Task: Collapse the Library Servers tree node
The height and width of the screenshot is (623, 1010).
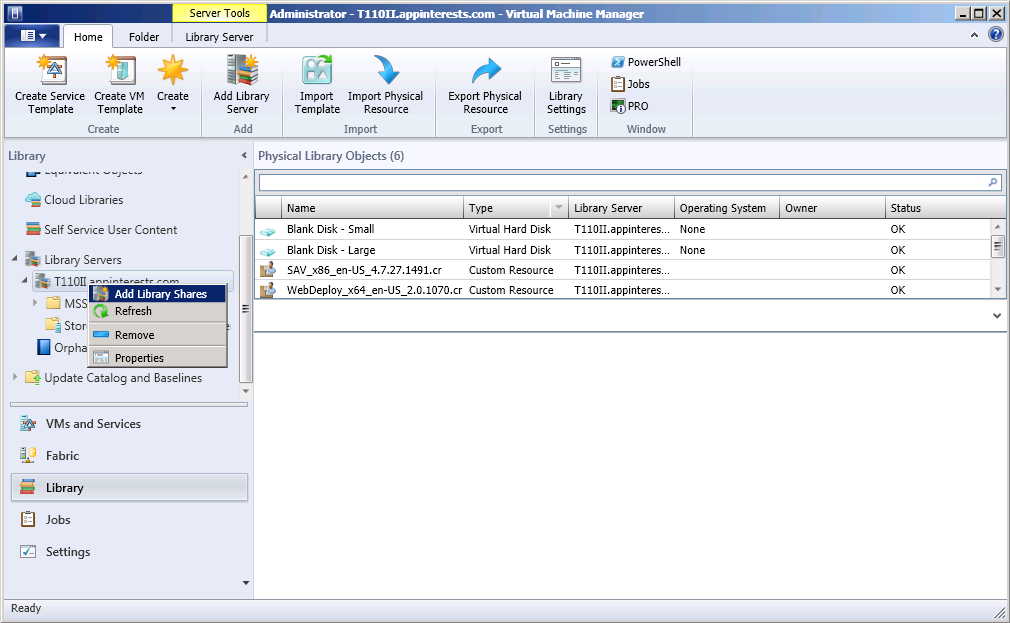Action: click(15, 259)
